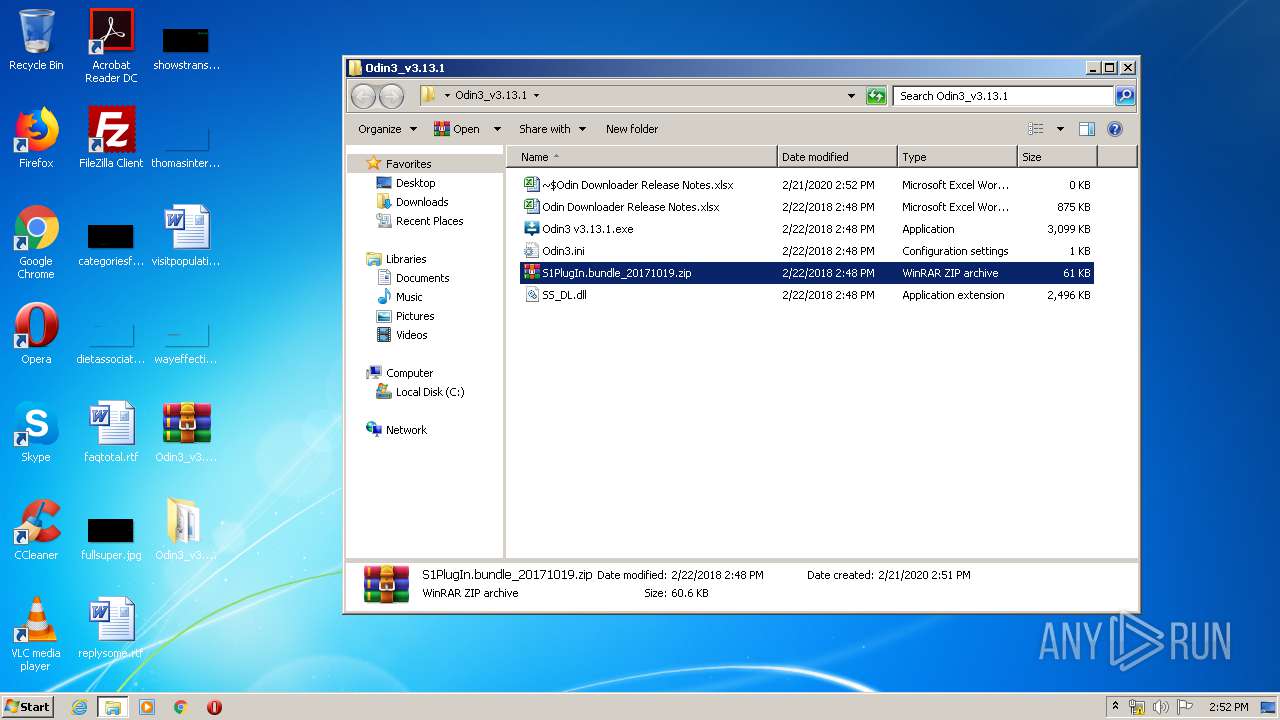This screenshot has width=1280, height=720.
Task: Open Firefox desktop shortcut
Action: tap(36, 138)
